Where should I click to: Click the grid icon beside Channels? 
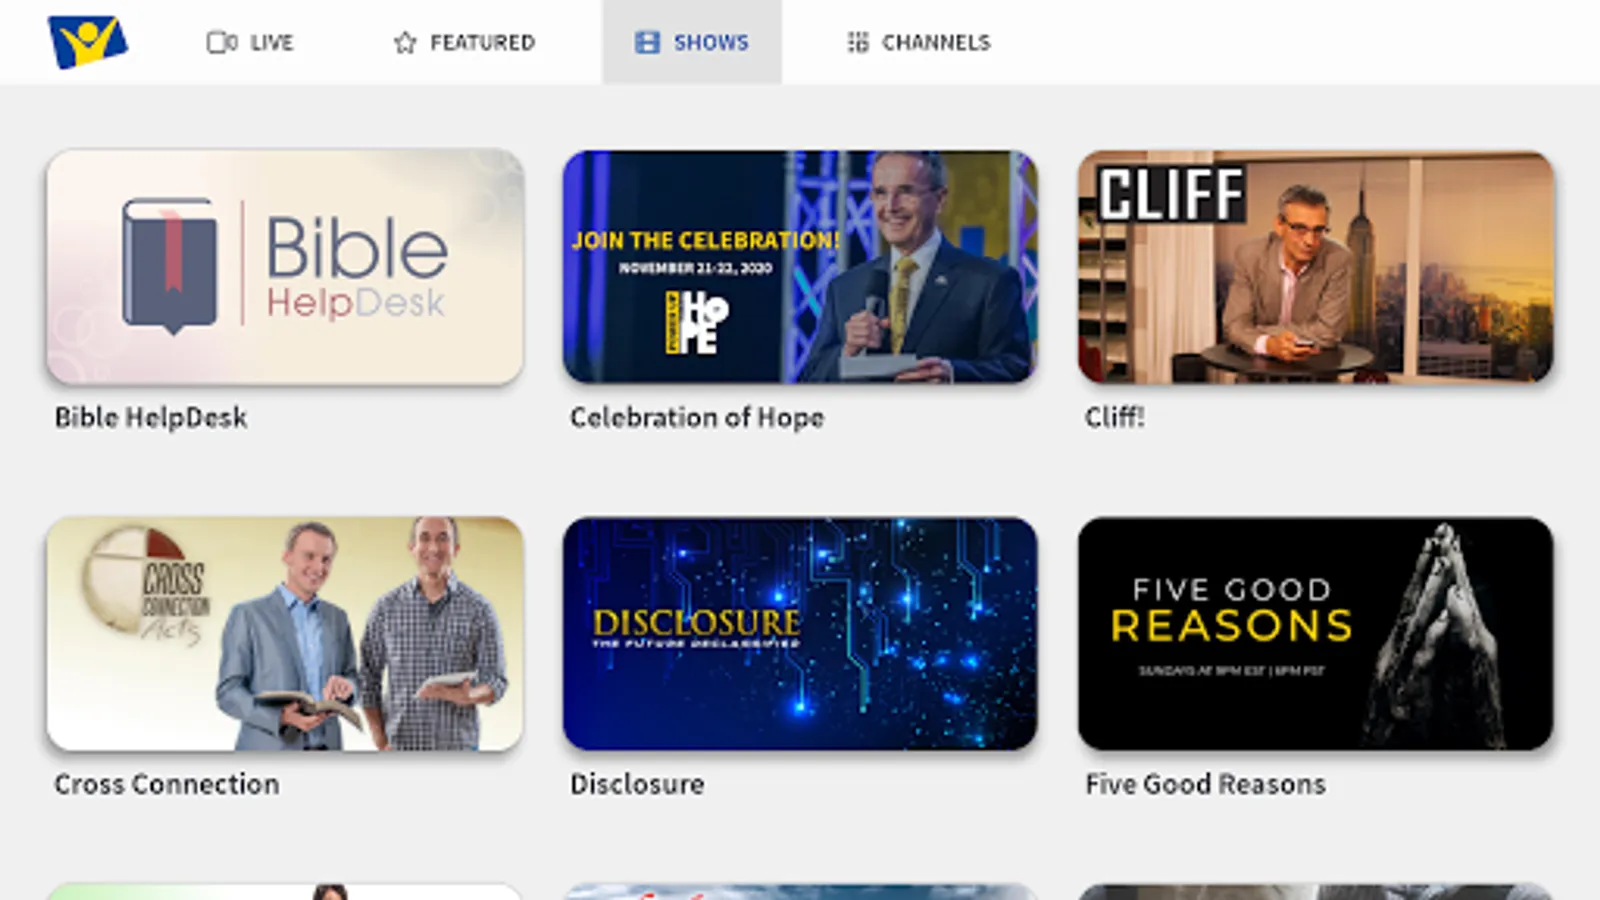pyautogui.click(x=857, y=42)
